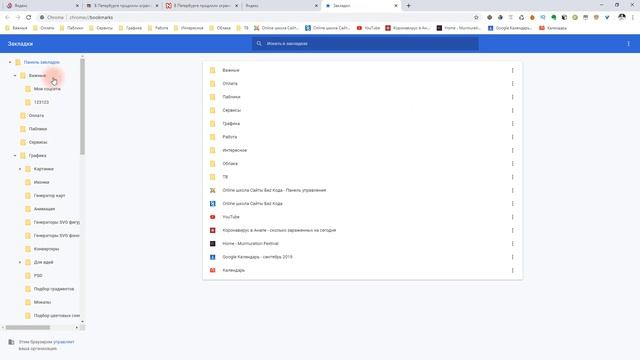Open more actions for Интересное list row
640x360 pixels.
[x=512, y=150]
